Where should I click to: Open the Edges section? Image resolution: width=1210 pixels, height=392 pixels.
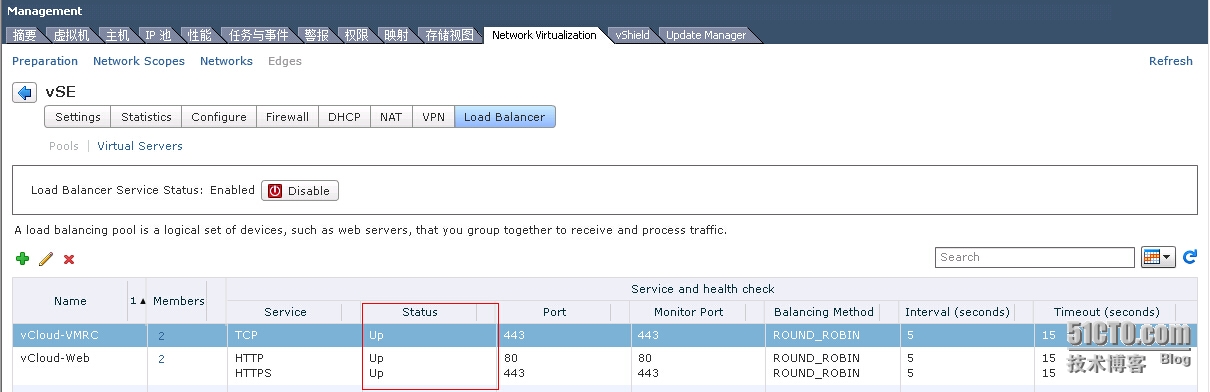(285, 61)
